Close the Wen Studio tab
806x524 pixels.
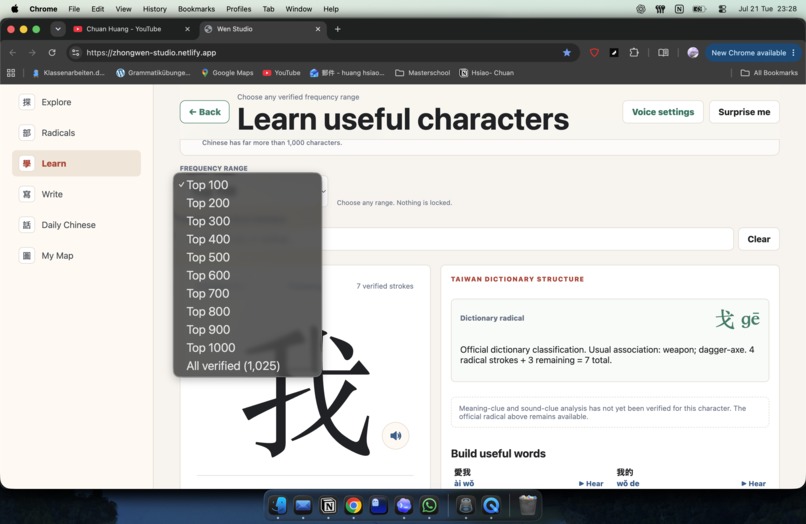[318, 29]
